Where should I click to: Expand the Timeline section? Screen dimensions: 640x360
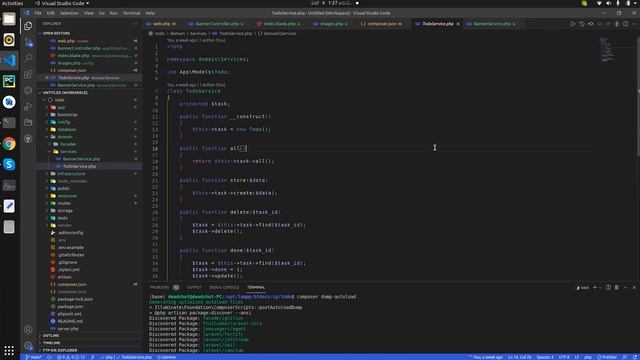pyautogui.click(x=51, y=343)
